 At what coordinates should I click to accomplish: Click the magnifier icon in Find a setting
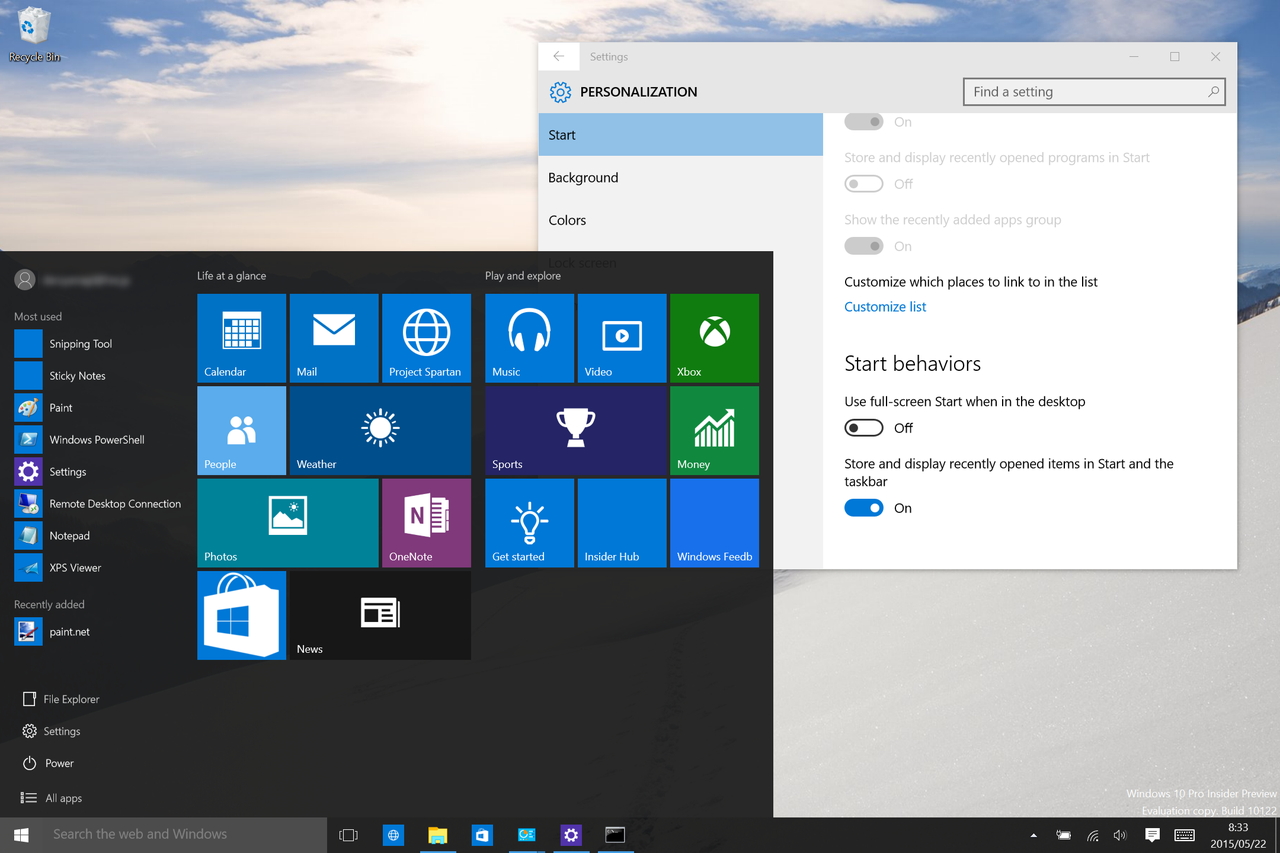pyautogui.click(x=1213, y=92)
